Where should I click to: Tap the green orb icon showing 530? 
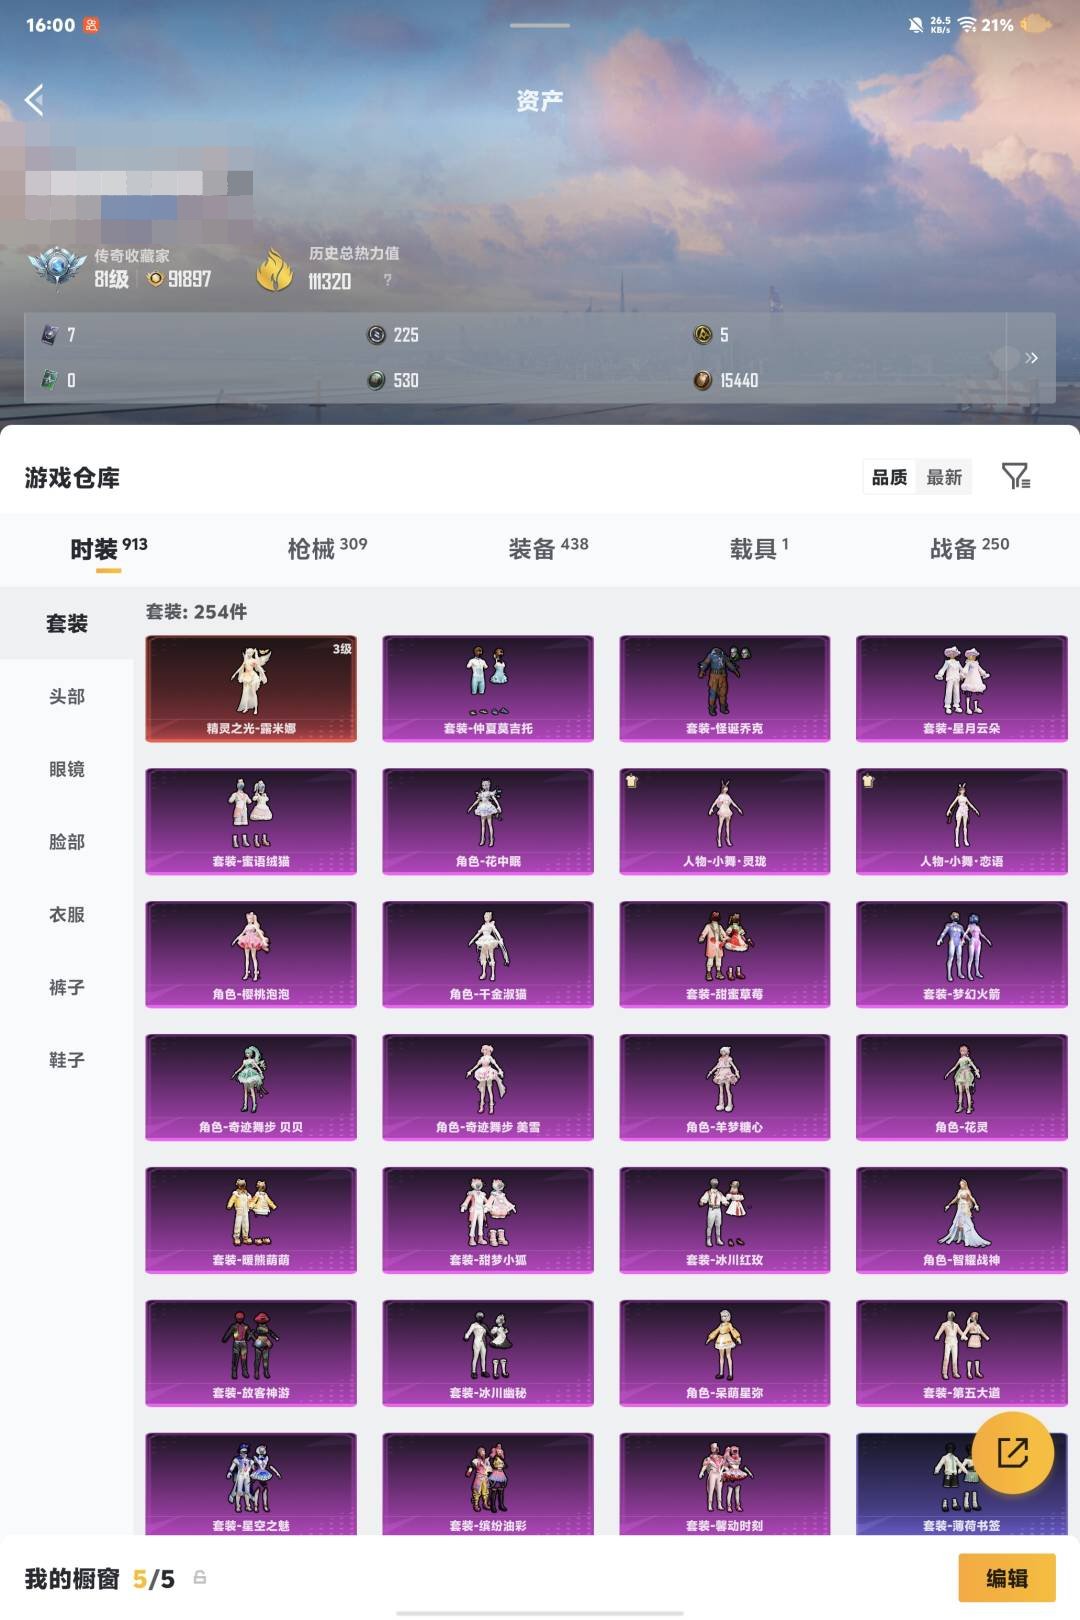[376, 380]
